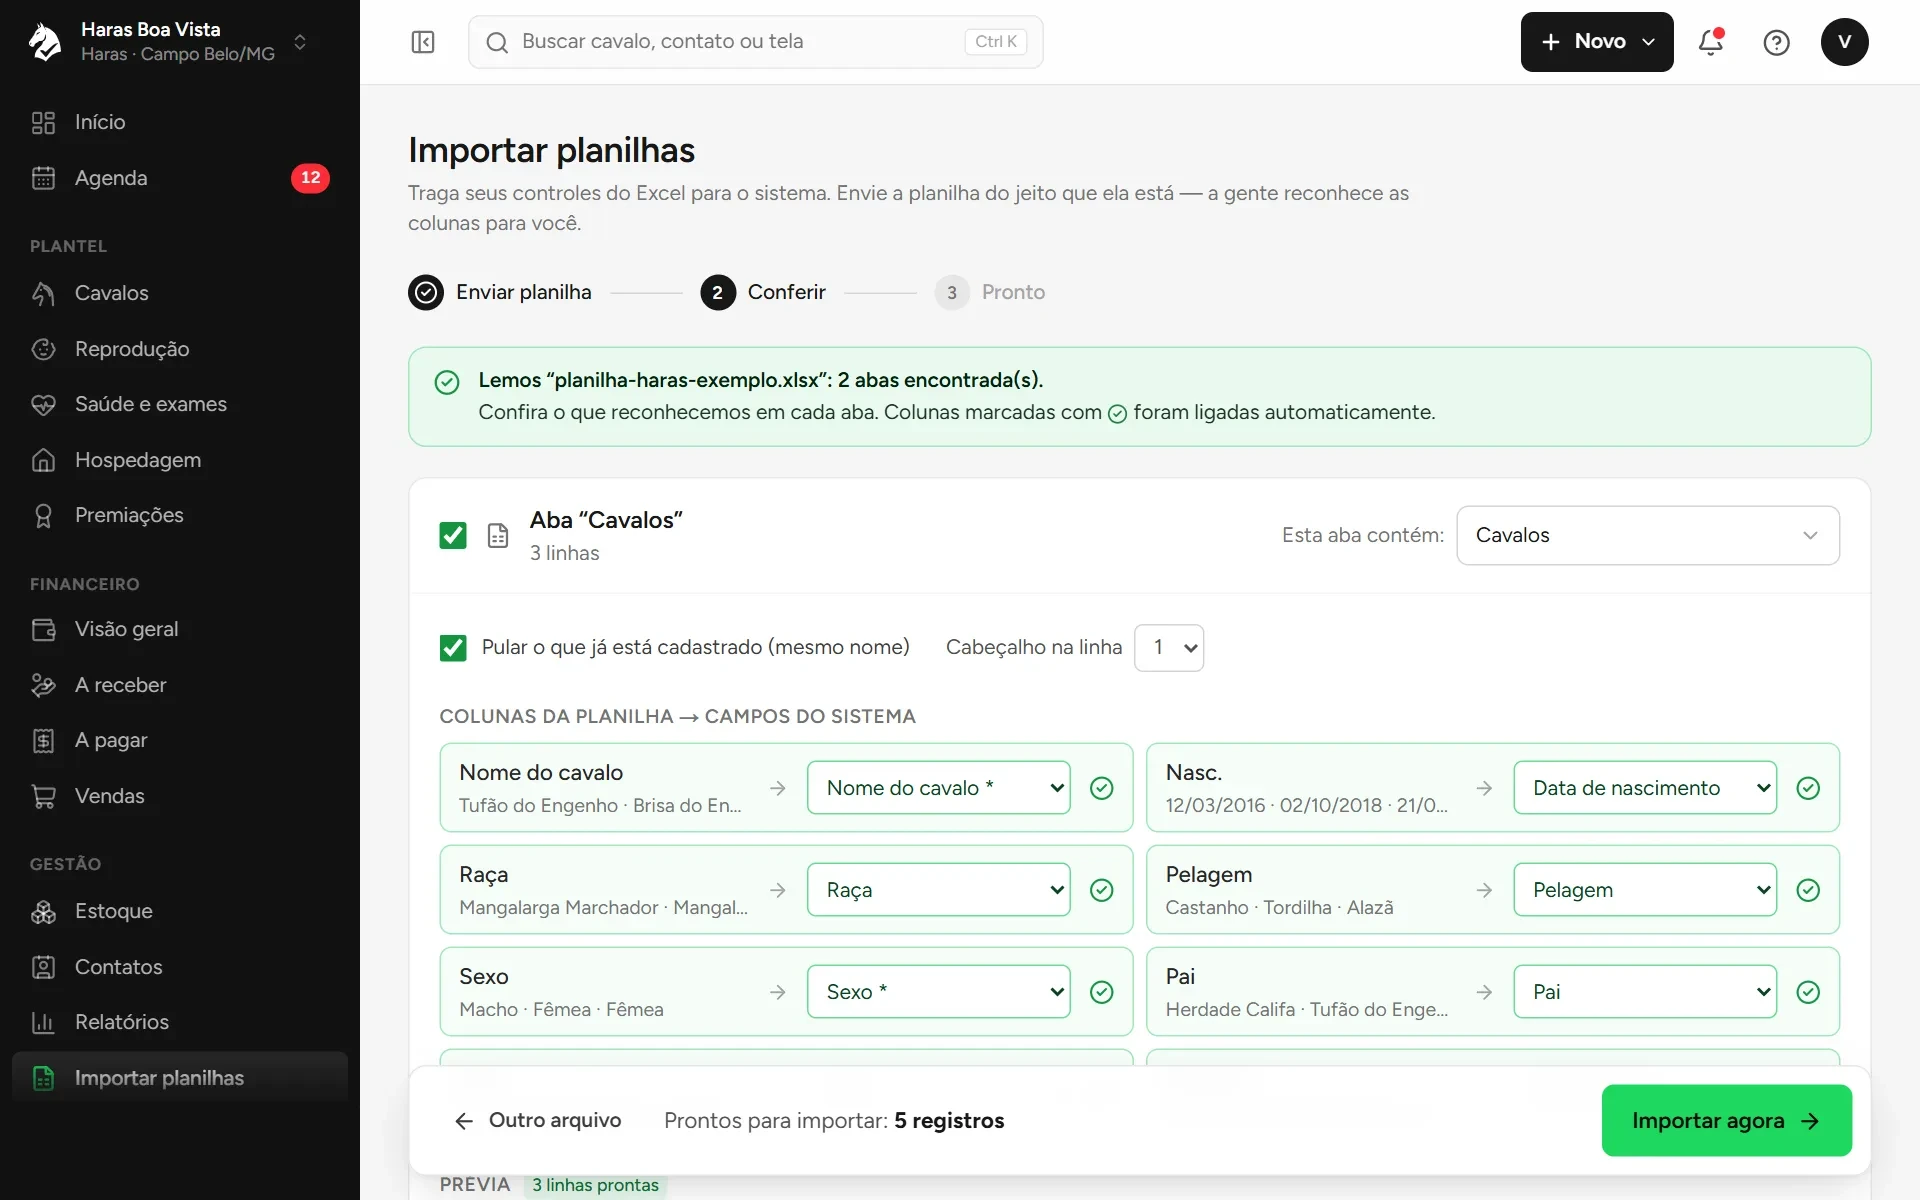This screenshot has height=1200, width=1920.
Task: Click Vendas shopping cart icon
Action: click(x=43, y=796)
